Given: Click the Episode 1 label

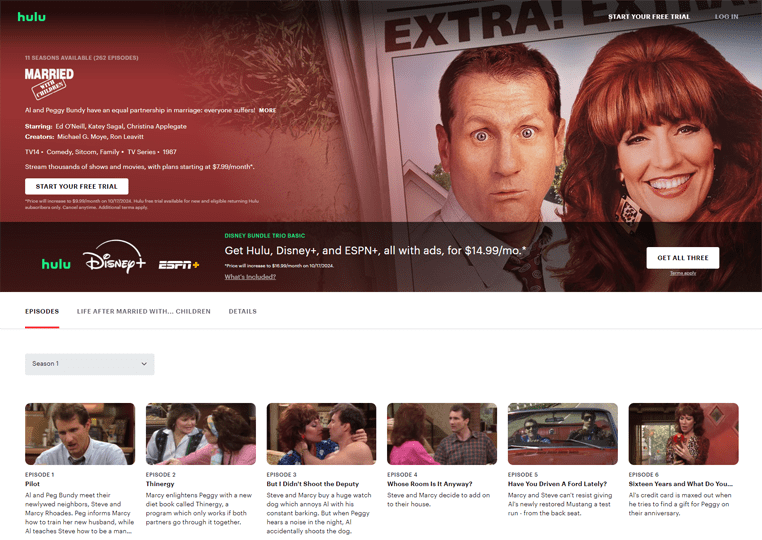Looking at the screenshot, I should 39,474.
